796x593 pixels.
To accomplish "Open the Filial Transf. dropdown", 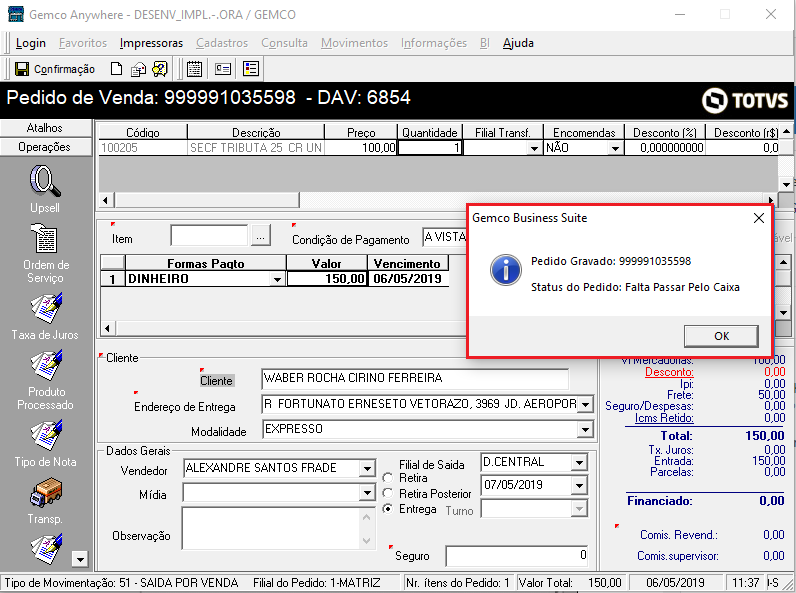I will click(534, 148).
